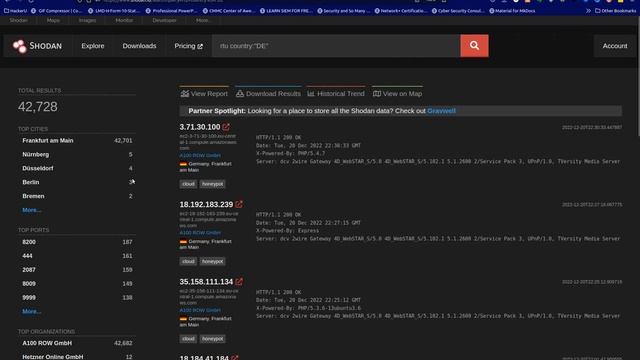The image size is (640, 360).
Task: Click the cloud tag under 35.158.111.134
Action: 188,339
